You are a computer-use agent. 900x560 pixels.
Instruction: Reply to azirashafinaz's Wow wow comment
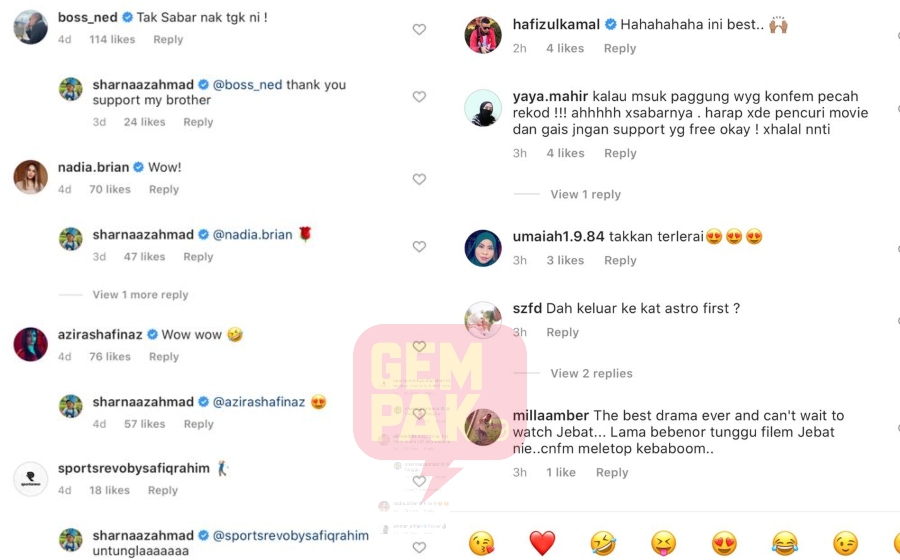click(x=164, y=356)
